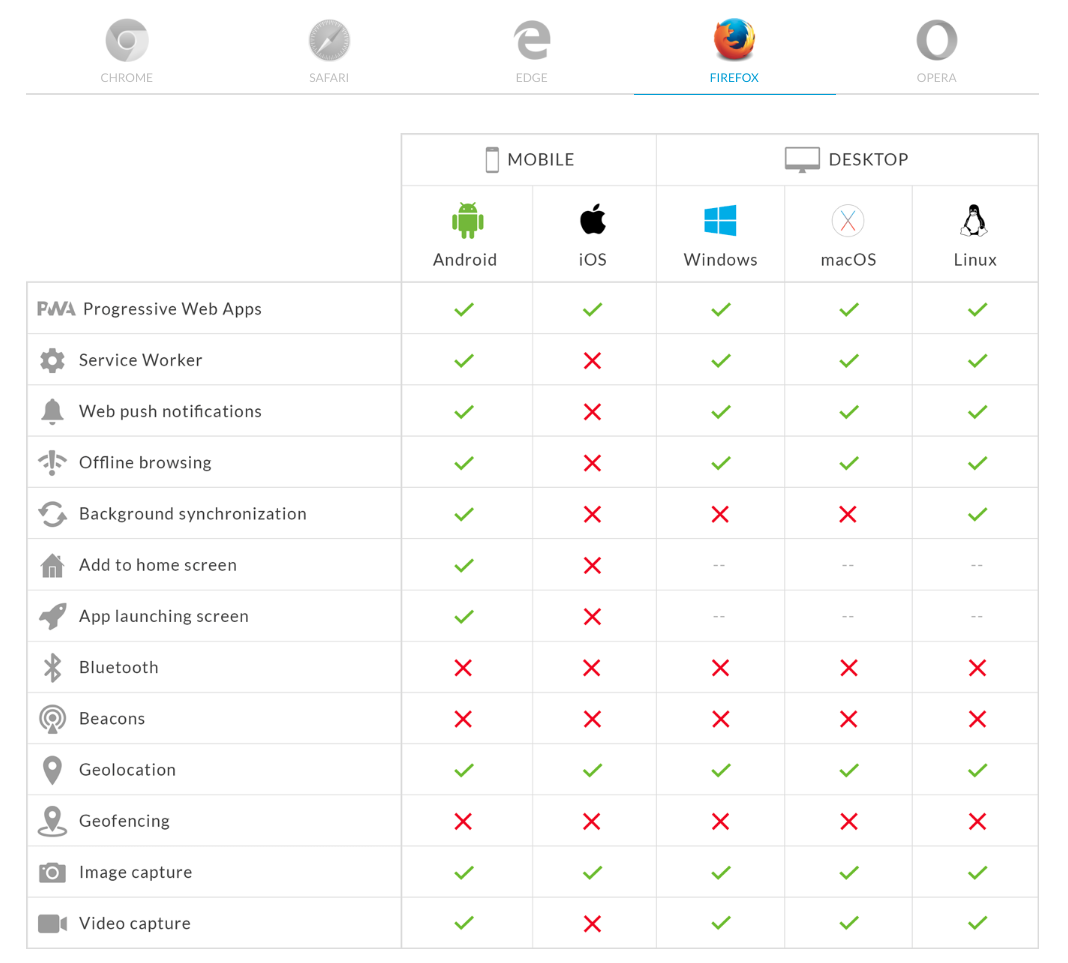Switch to the SAFARI tab label
1068x963 pixels.
pyautogui.click(x=329, y=78)
